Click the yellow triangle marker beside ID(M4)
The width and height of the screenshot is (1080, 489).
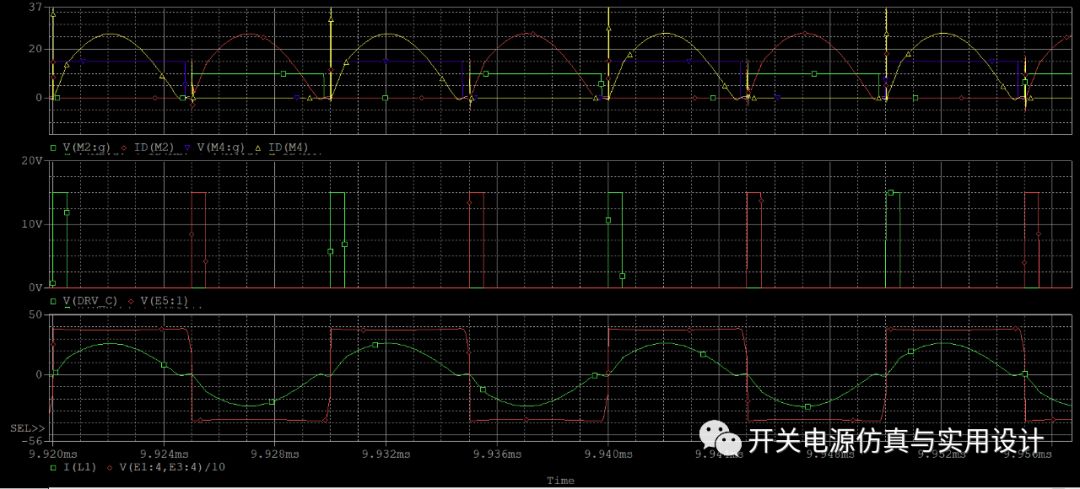(x=258, y=147)
